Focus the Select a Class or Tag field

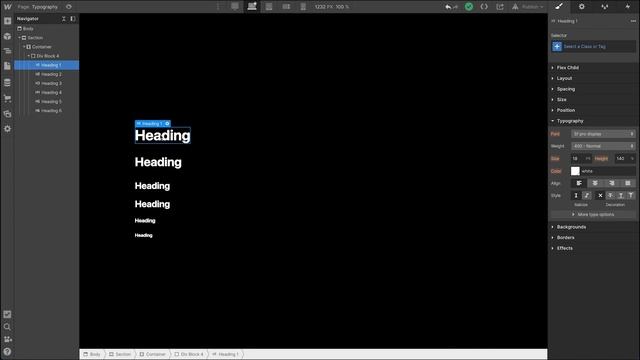point(598,47)
